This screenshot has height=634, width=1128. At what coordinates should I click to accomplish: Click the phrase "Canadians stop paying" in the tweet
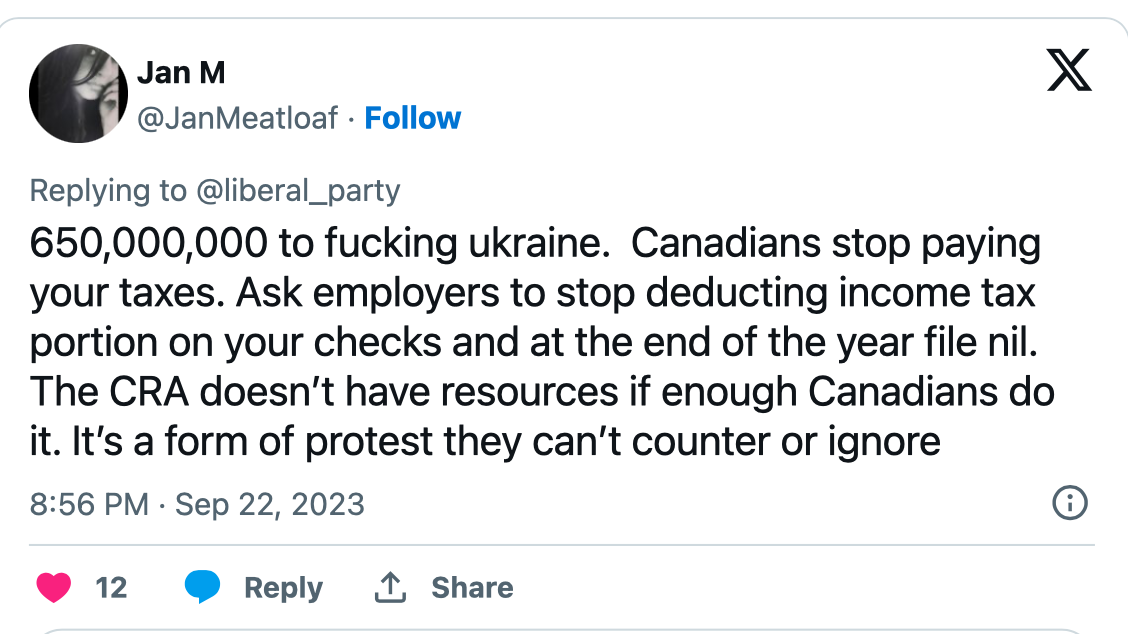[836, 244]
